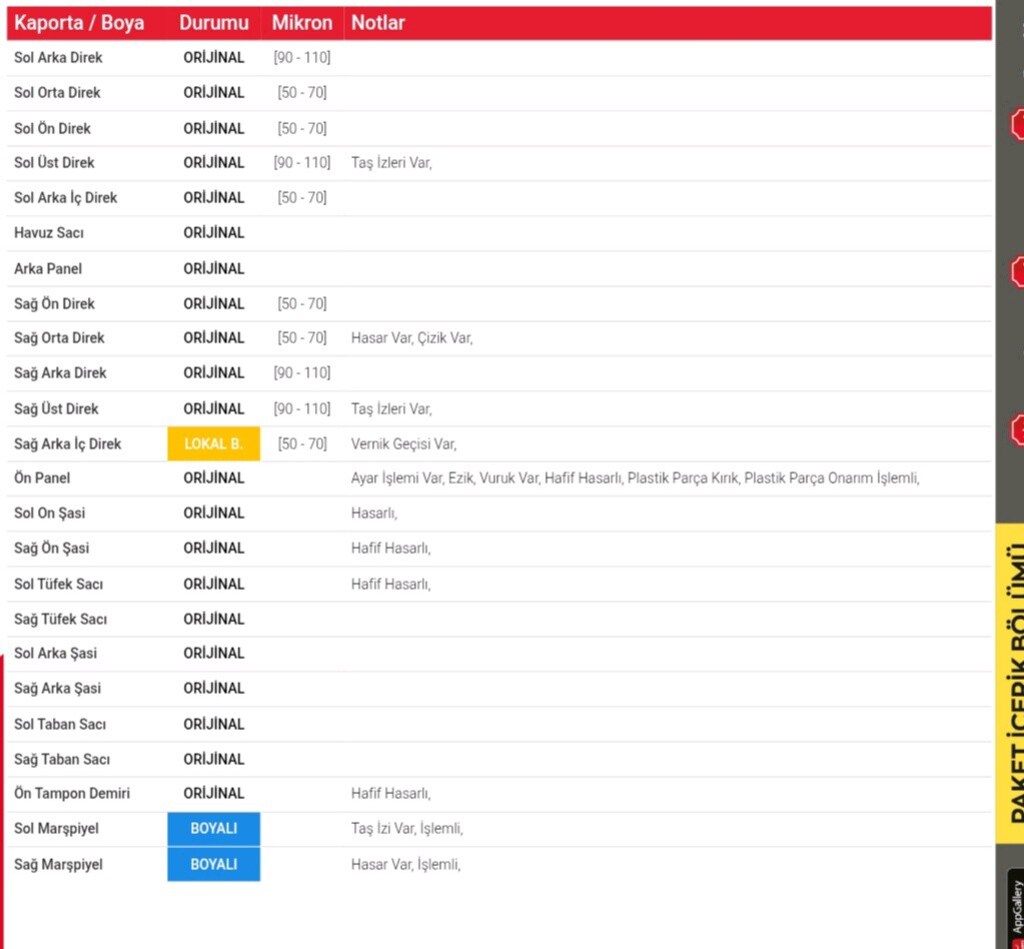Select the Ön Panel row label

[x=42, y=478]
